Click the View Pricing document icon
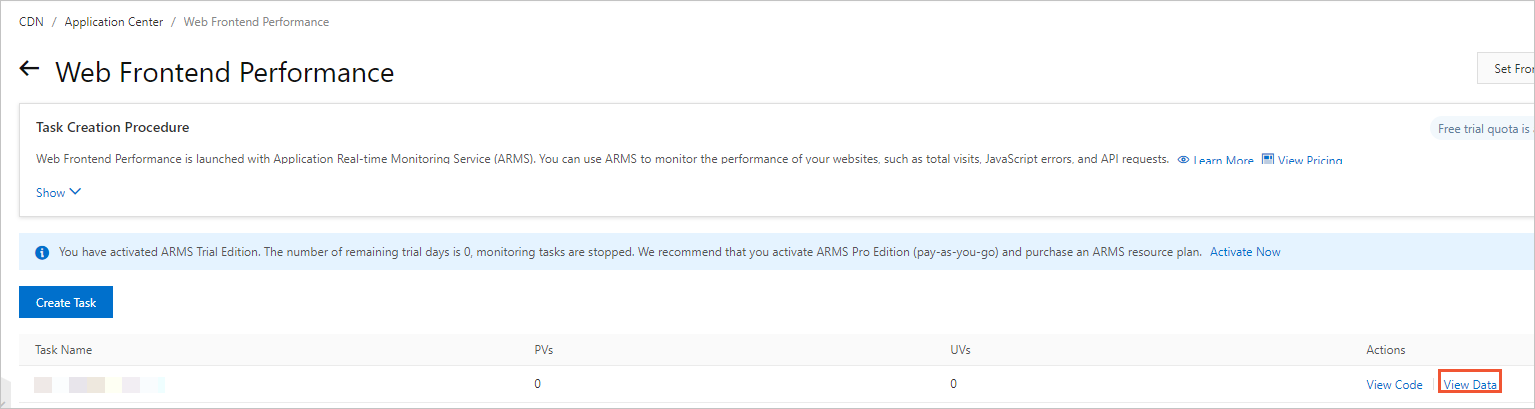Image resolution: width=1535 pixels, height=409 pixels. (1267, 160)
